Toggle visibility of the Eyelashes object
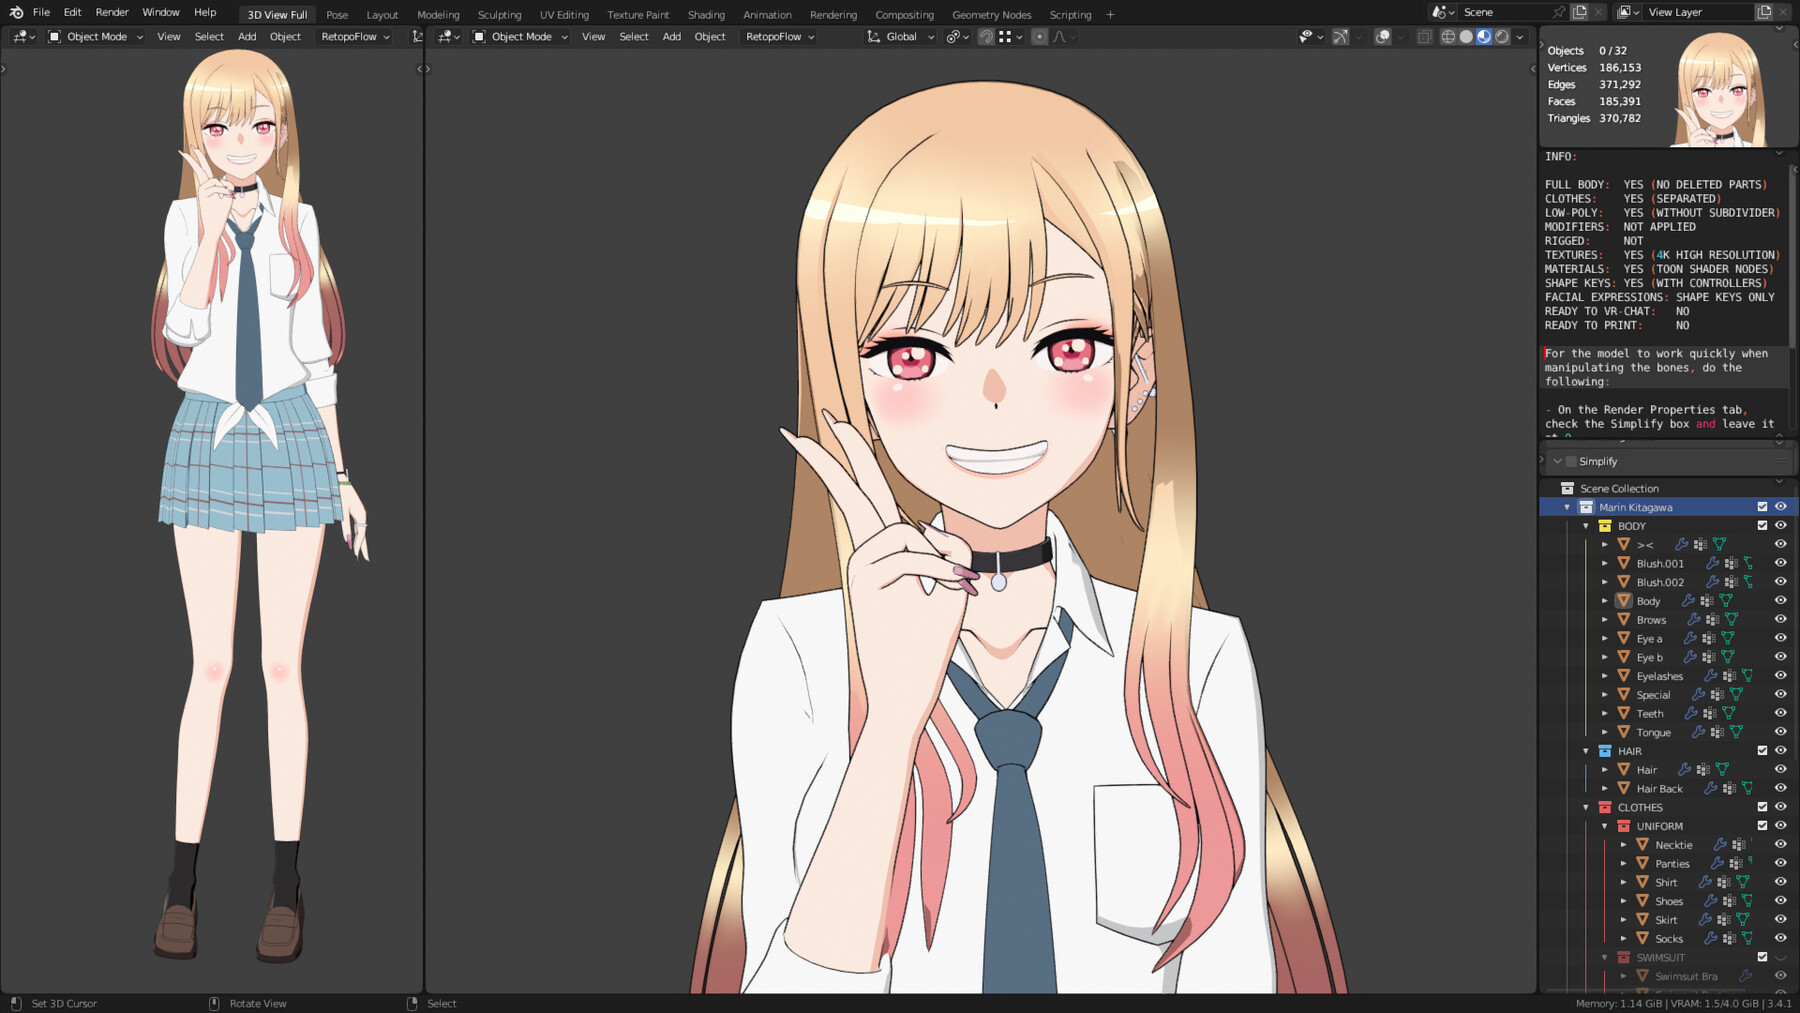1800x1013 pixels. (1781, 676)
